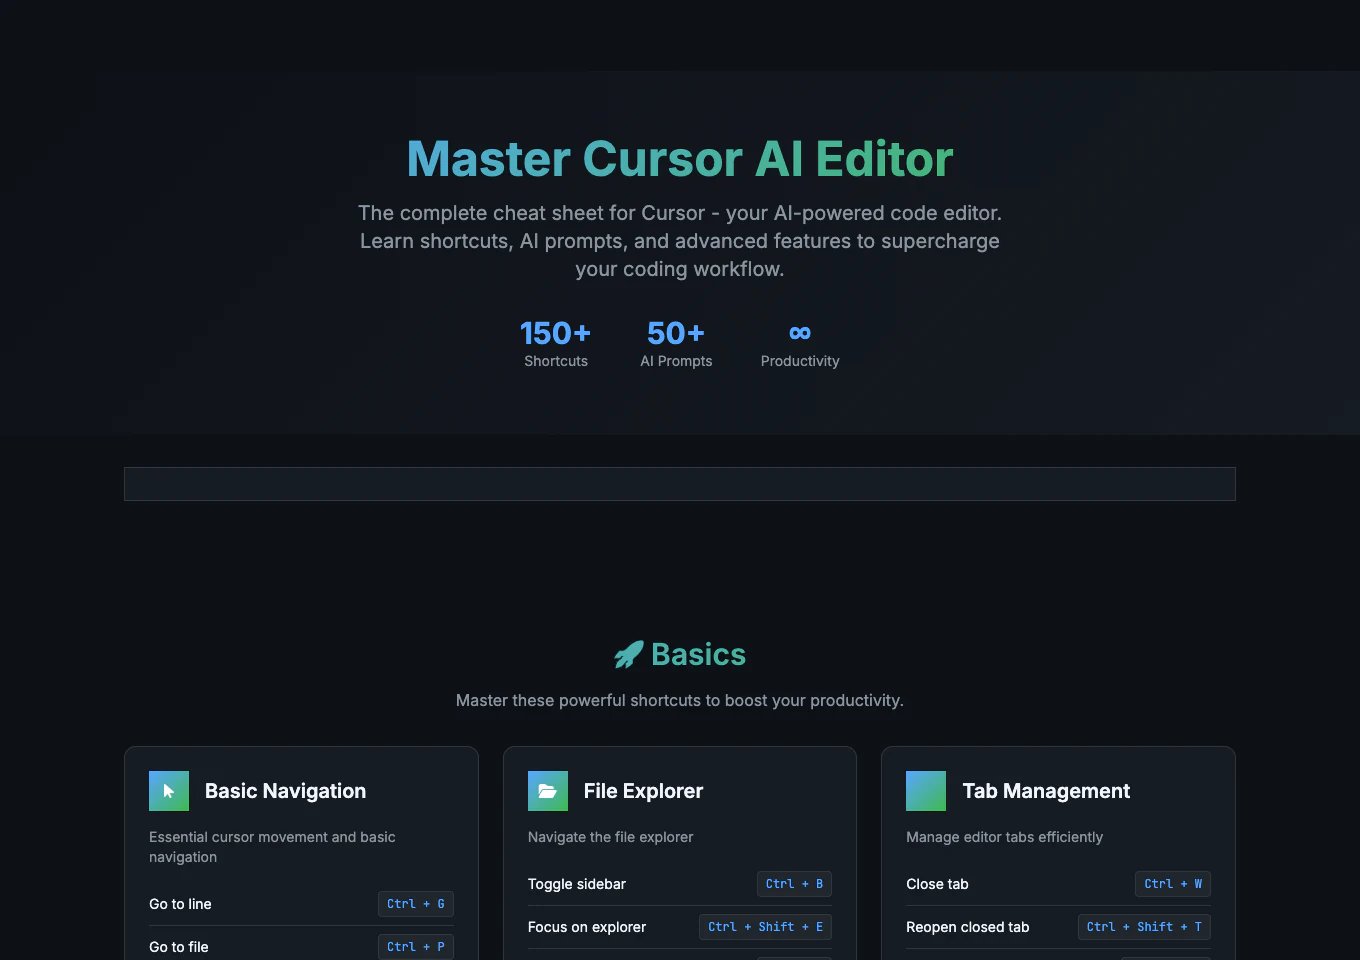The width and height of the screenshot is (1360, 960).
Task: Click the Ctrl + P shortcut badge
Action: point(416,947)
